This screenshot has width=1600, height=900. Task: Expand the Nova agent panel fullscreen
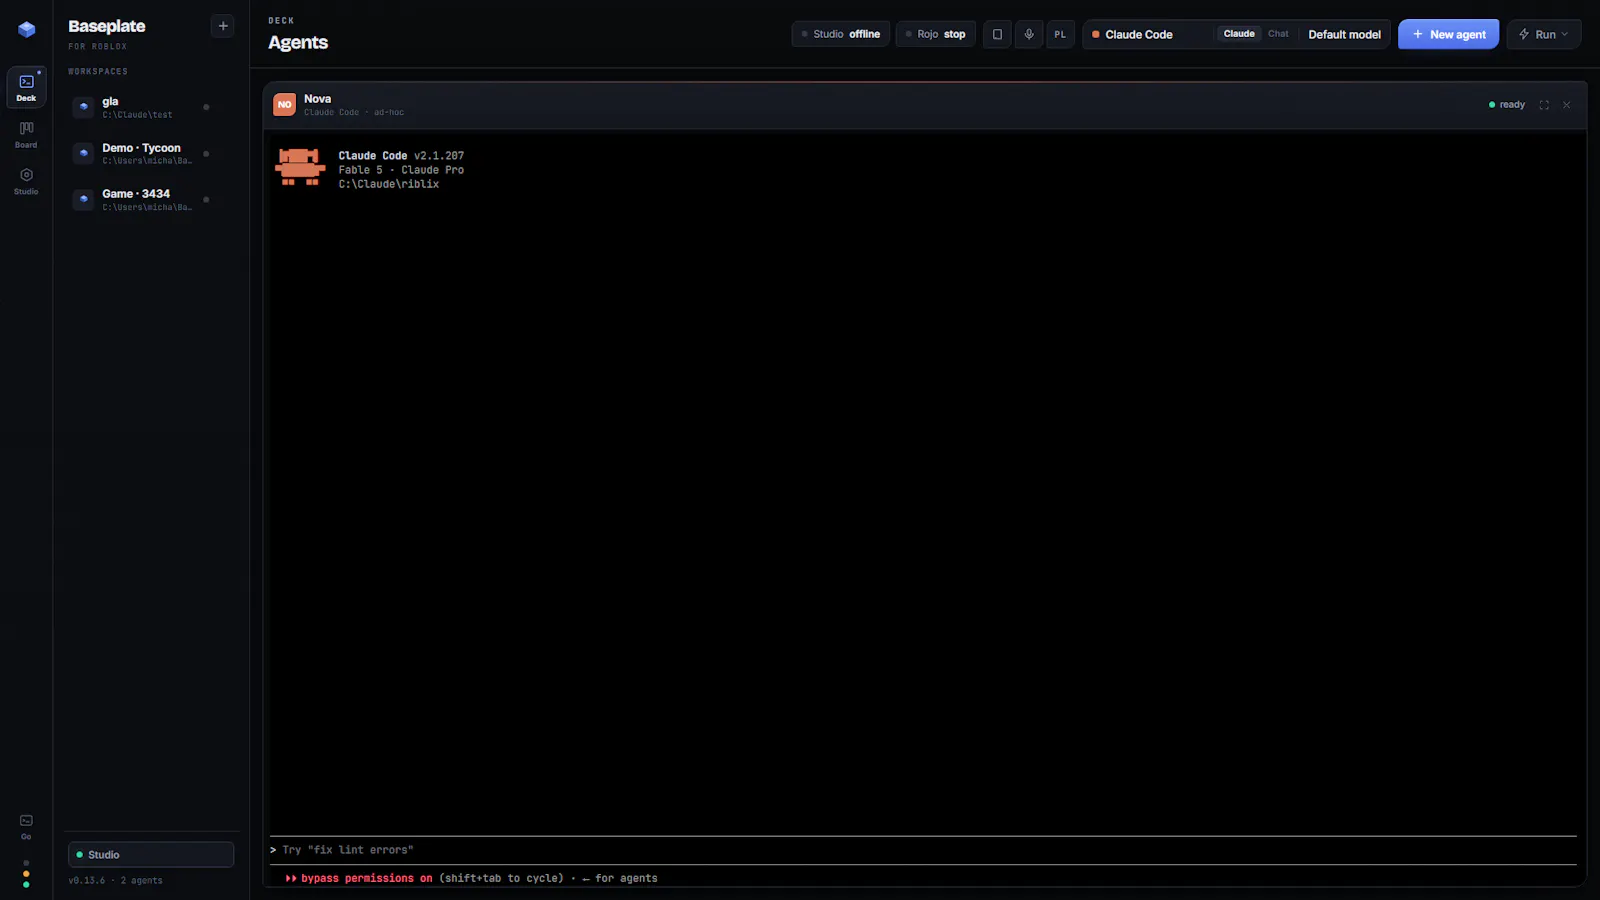(1544, 105)
